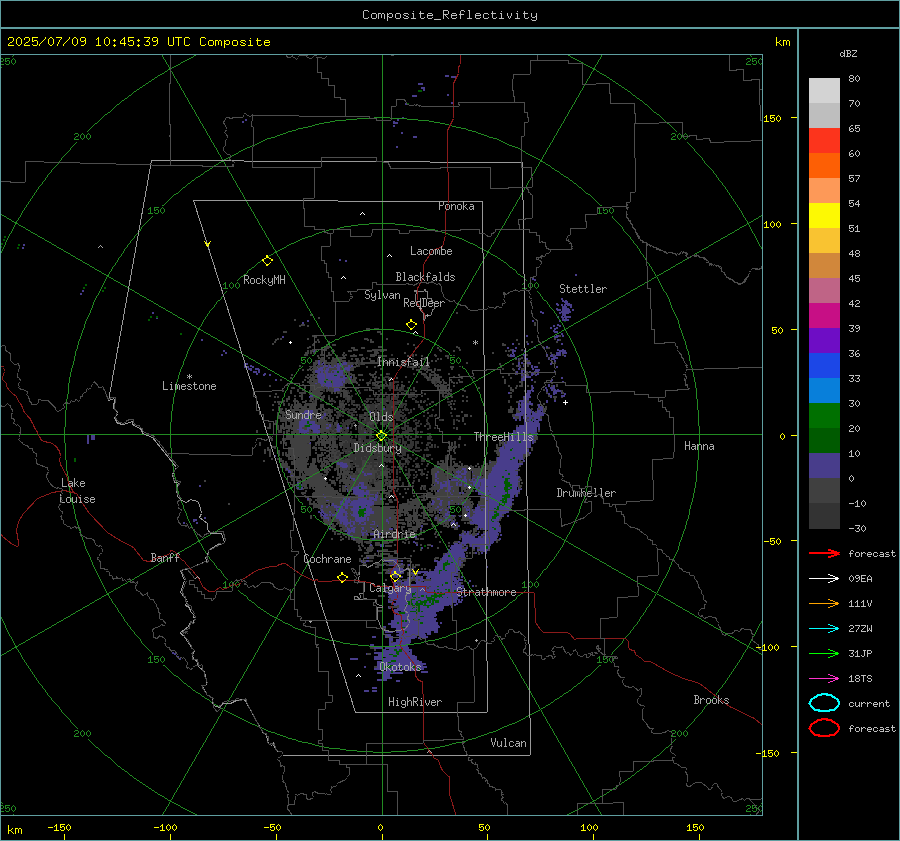Click the Innisfail town label

pyautogui.click(x=403, y=362)
